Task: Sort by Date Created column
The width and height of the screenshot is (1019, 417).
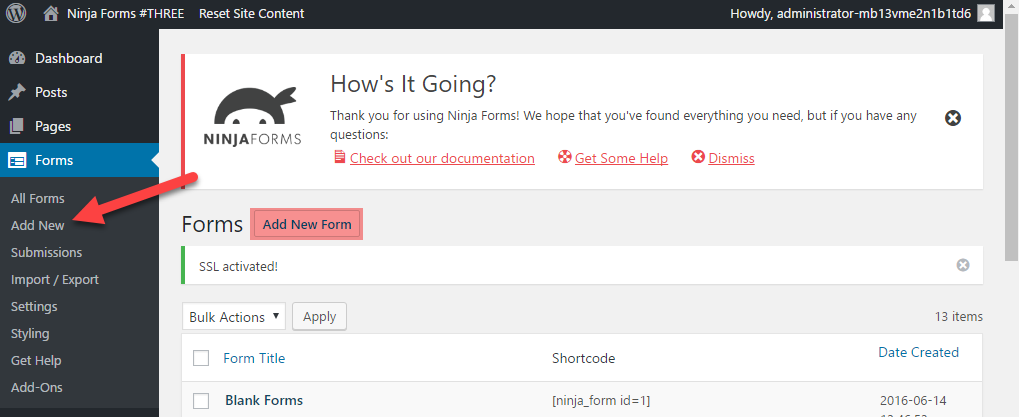Action: click(918, 352)
